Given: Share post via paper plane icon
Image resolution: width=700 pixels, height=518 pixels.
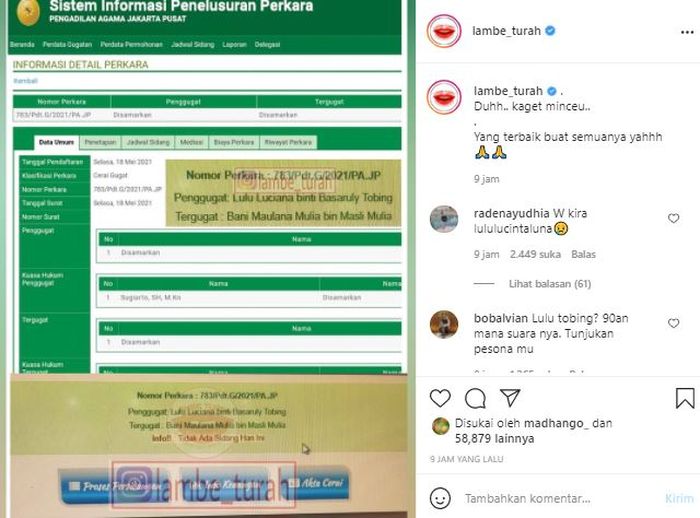Looking at the screenshot, I should [510, 397].
